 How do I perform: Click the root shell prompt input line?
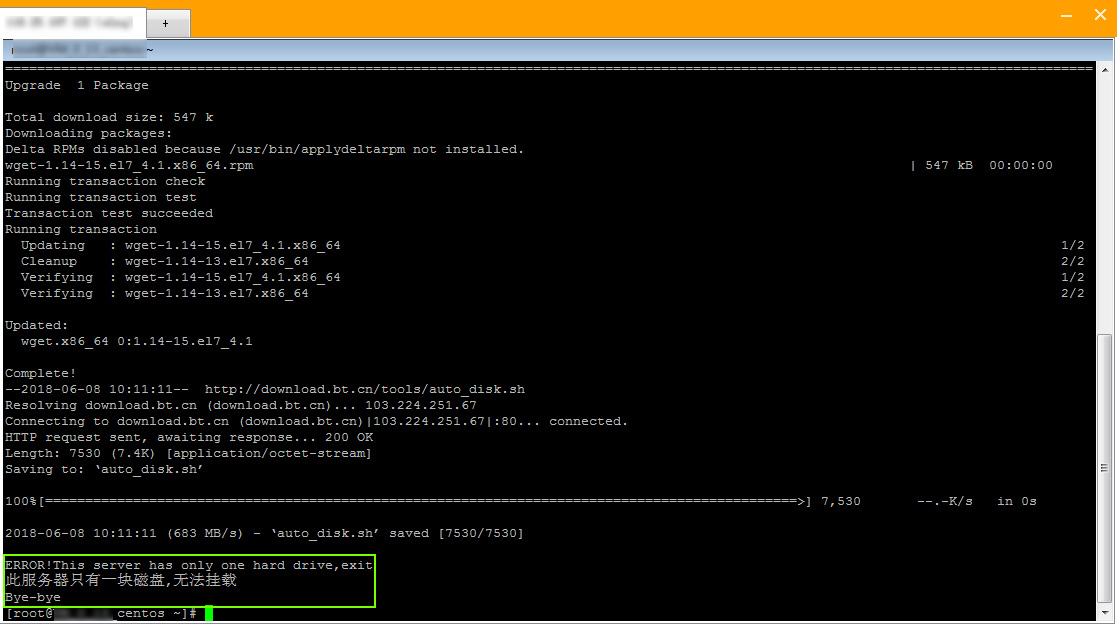pos(109,613)
